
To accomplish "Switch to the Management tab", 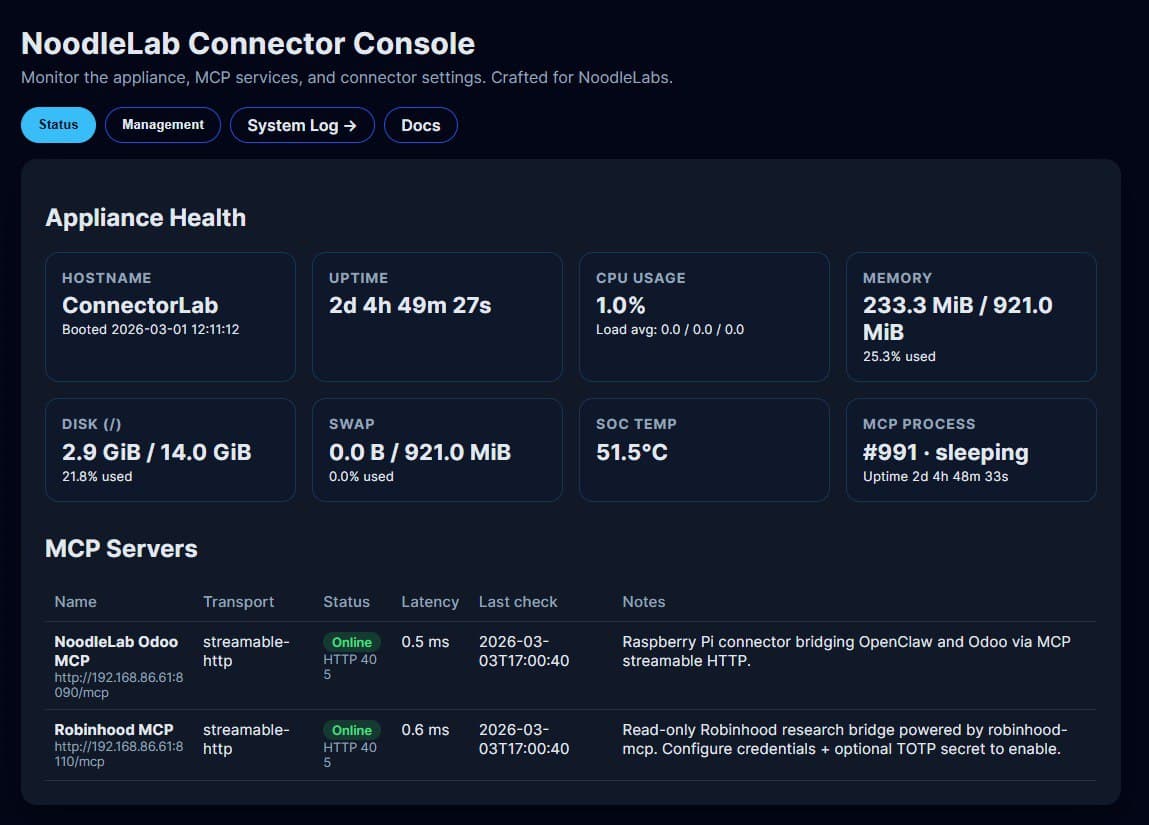I will pyautogui.click(x=163, y=125).
